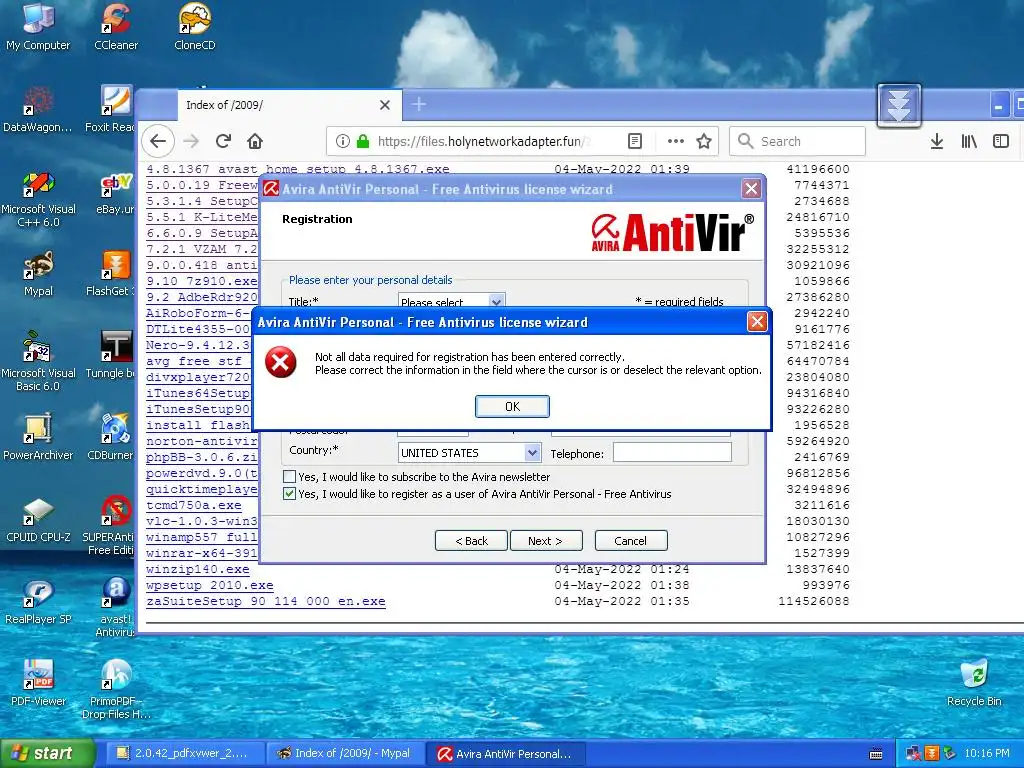The height and width of the screenshot is (768, 1024).
Task: Open My Computer desktop icon
Action: (x=38, y=26)
